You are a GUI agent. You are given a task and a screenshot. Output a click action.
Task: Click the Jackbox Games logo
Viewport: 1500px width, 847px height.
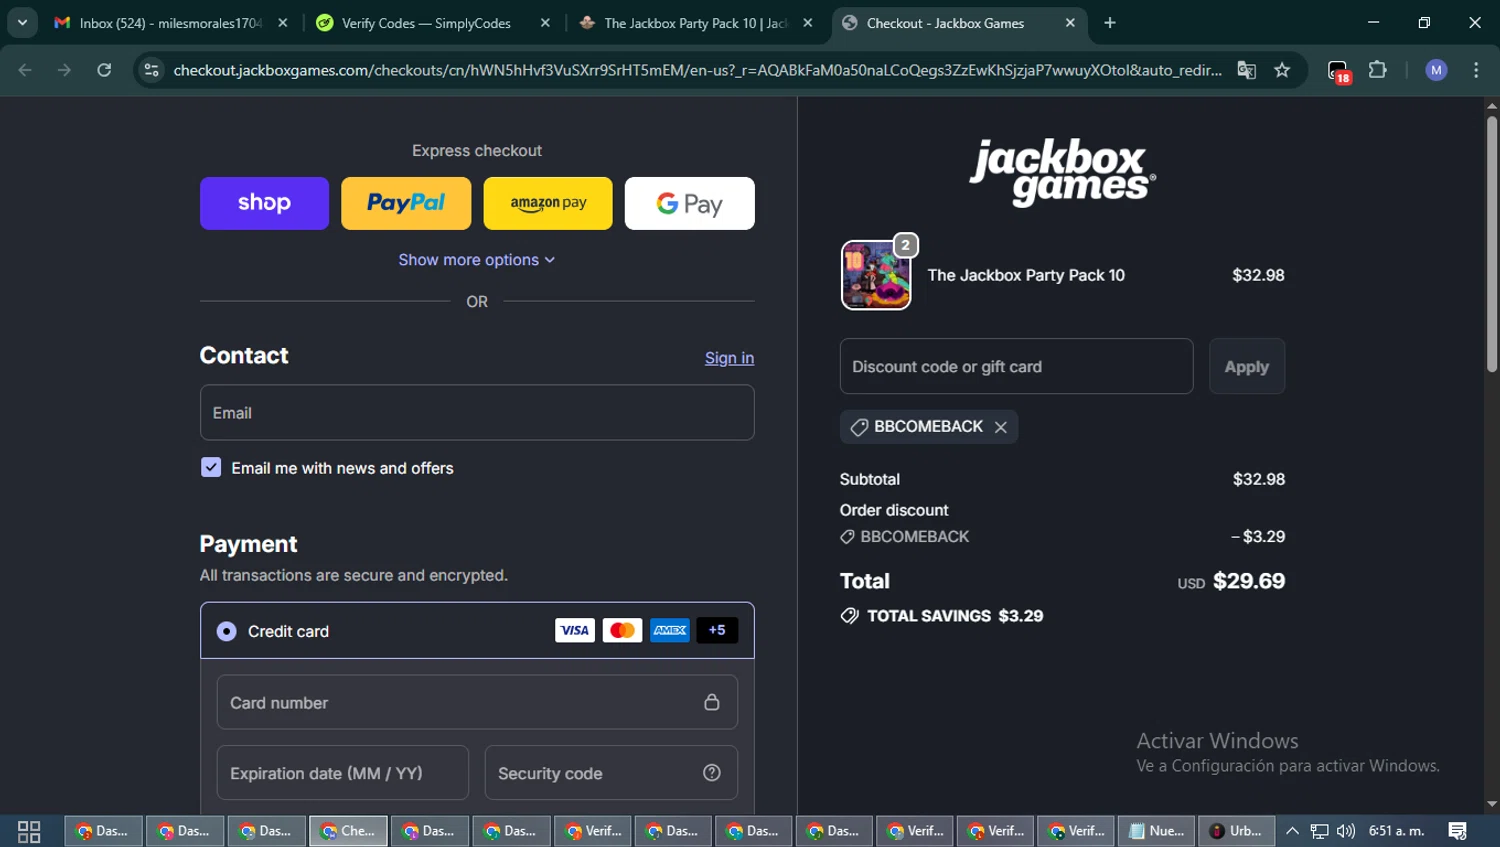coord(1062,173)
